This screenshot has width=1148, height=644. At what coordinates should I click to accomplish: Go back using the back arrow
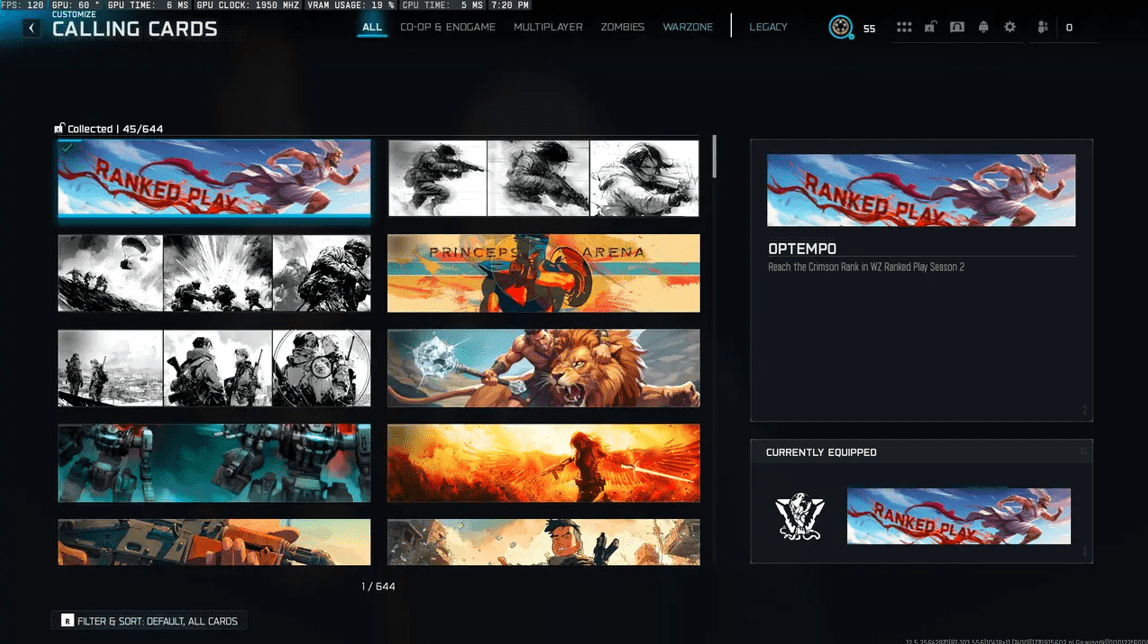[x=32, y=28]
